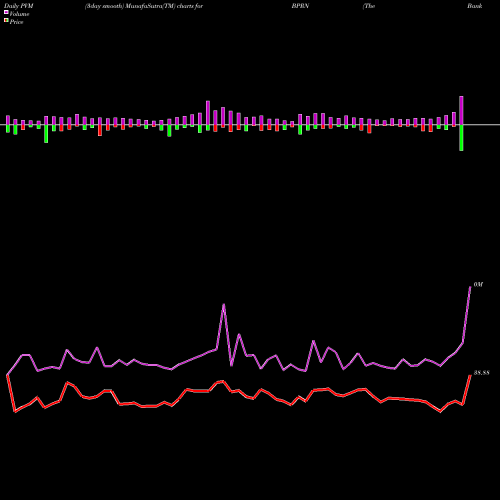Image resolution: width=500 pixels, height=500 pixels.
Task: Click the Volume legend color swatch
Action: [x=6, y=12]
